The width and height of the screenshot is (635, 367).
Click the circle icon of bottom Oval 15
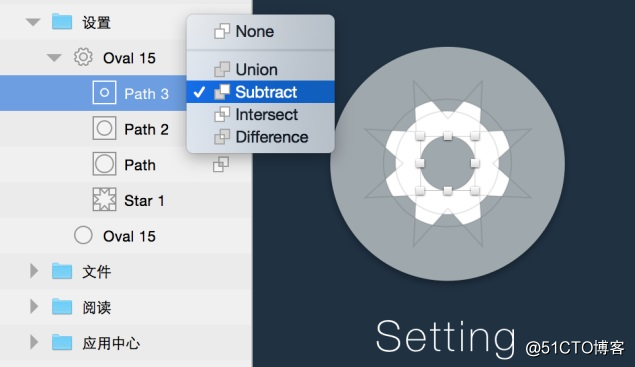83,235
